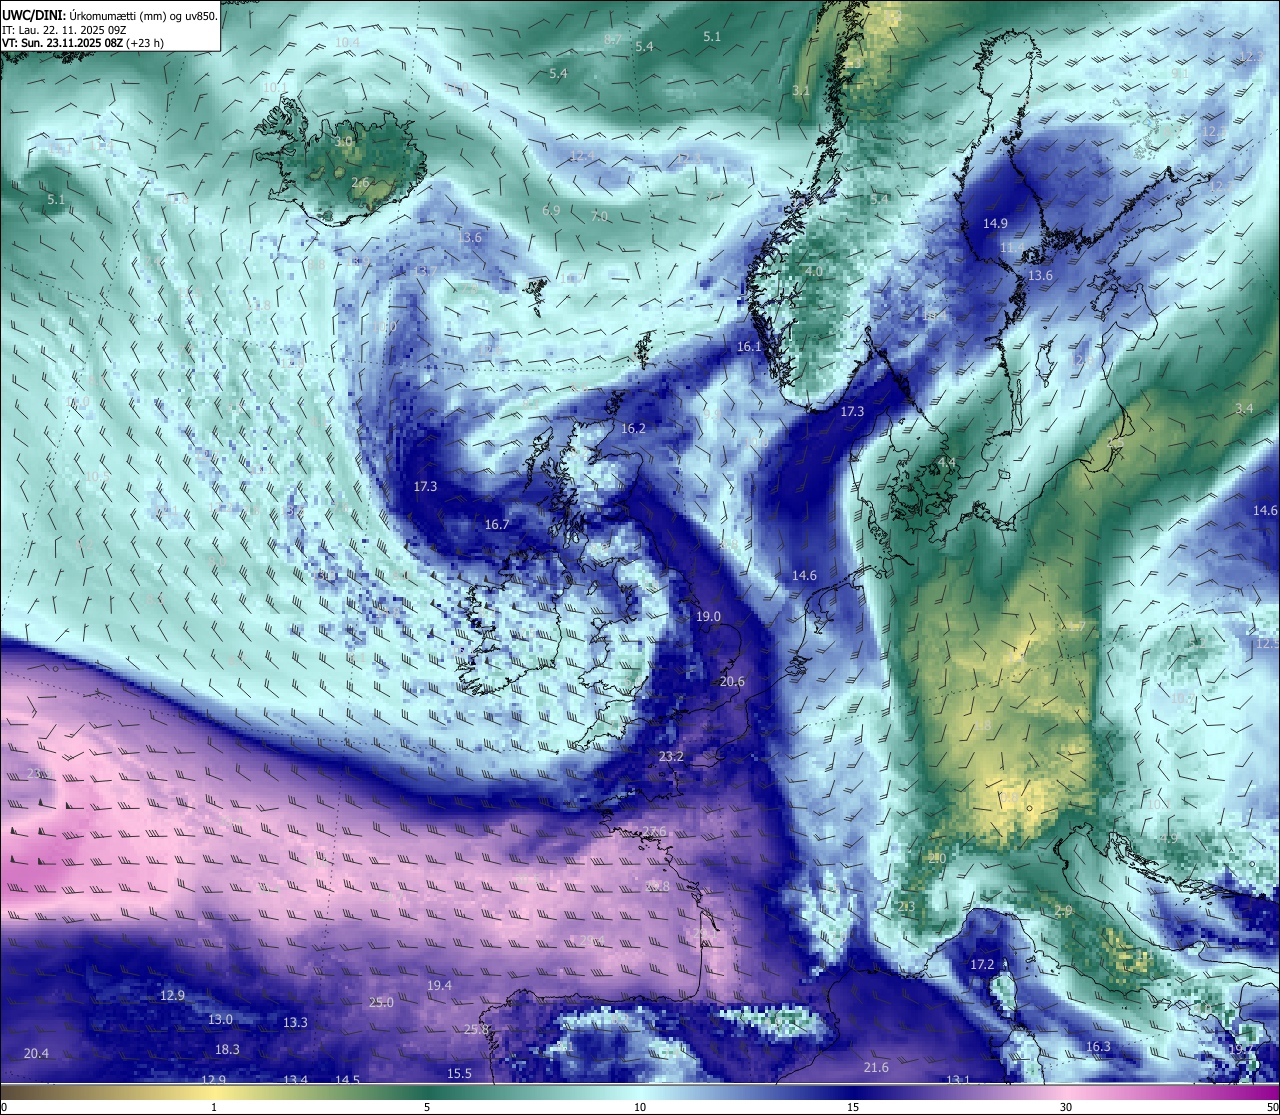Click the 15.5 value off Spain's north coast
1280x1115 pixels.
pos(459,1074)
